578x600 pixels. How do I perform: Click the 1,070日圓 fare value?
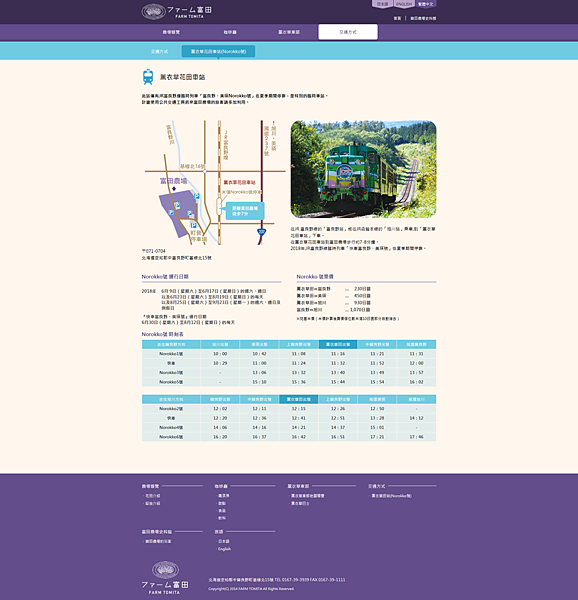pyautogui.click(x=360, y=310)
